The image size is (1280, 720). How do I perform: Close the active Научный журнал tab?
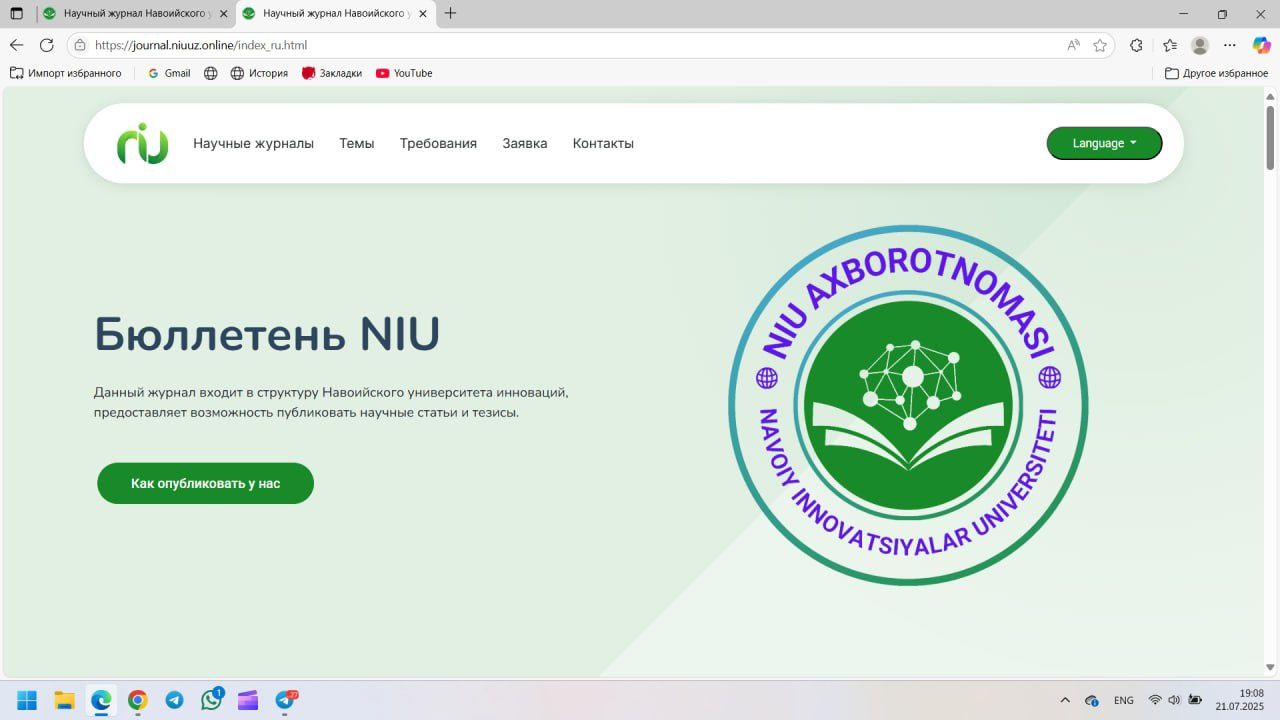click(x=422, y=14)
